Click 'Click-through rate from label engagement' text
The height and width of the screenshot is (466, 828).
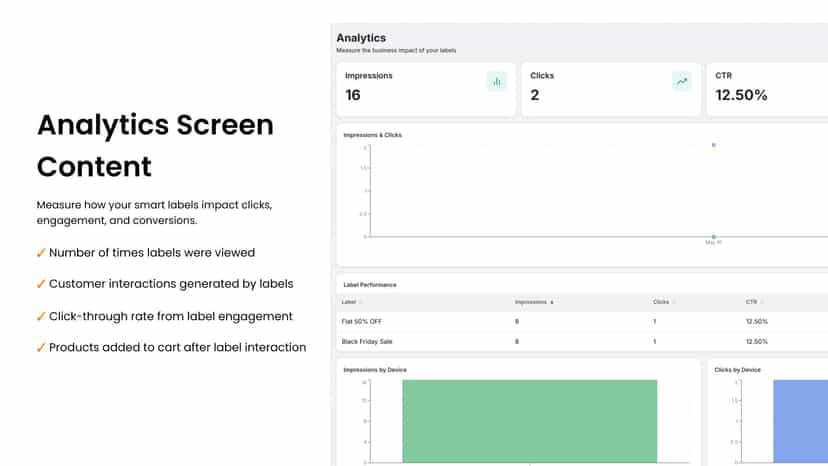[171, 316]
